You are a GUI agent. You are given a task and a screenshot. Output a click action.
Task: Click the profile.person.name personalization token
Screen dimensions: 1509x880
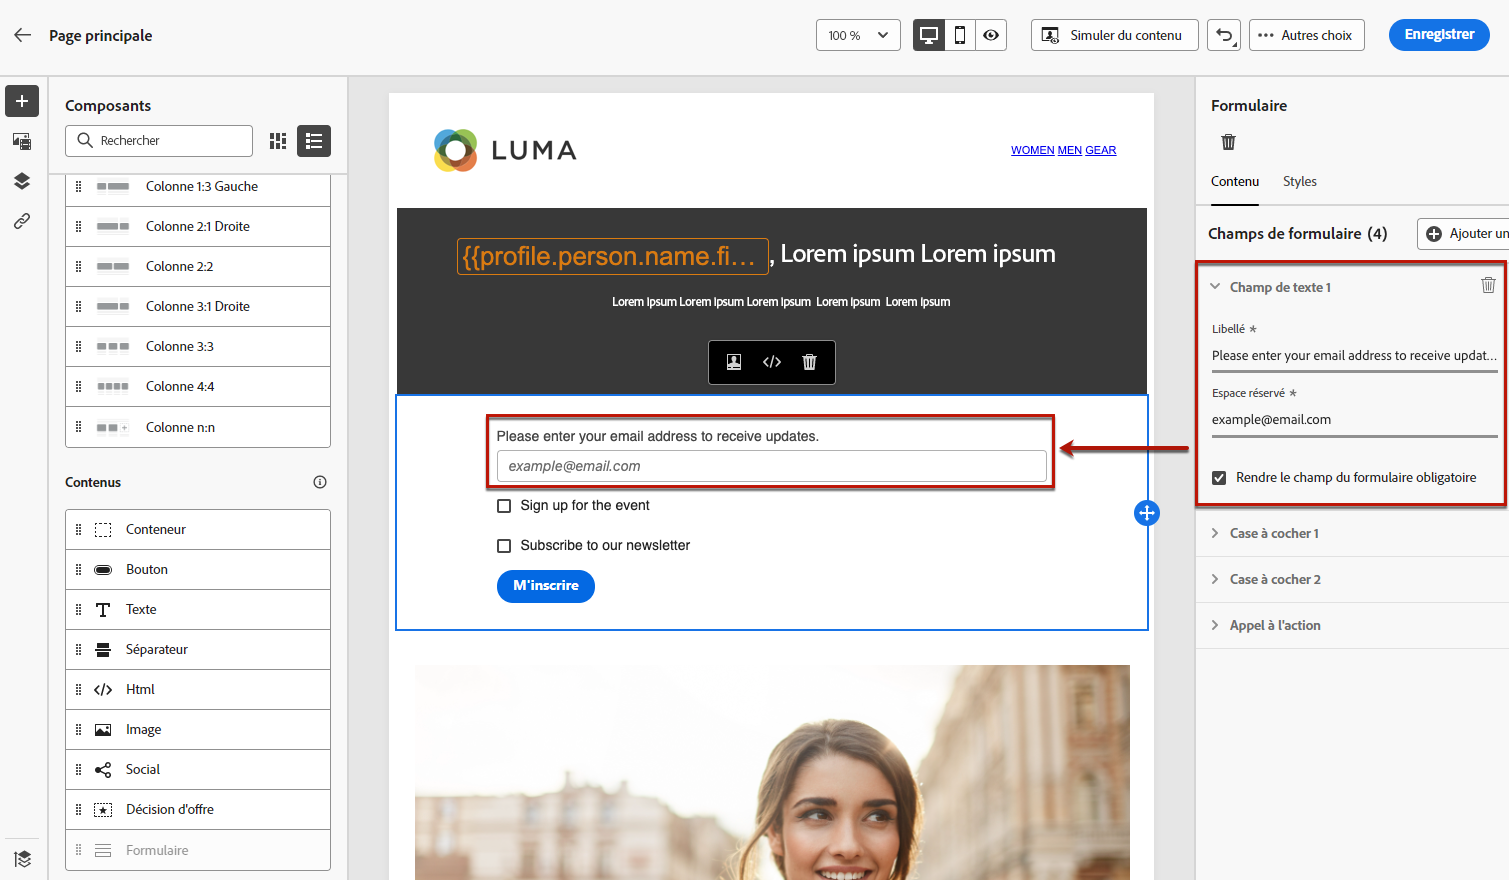tap(613, 256)
